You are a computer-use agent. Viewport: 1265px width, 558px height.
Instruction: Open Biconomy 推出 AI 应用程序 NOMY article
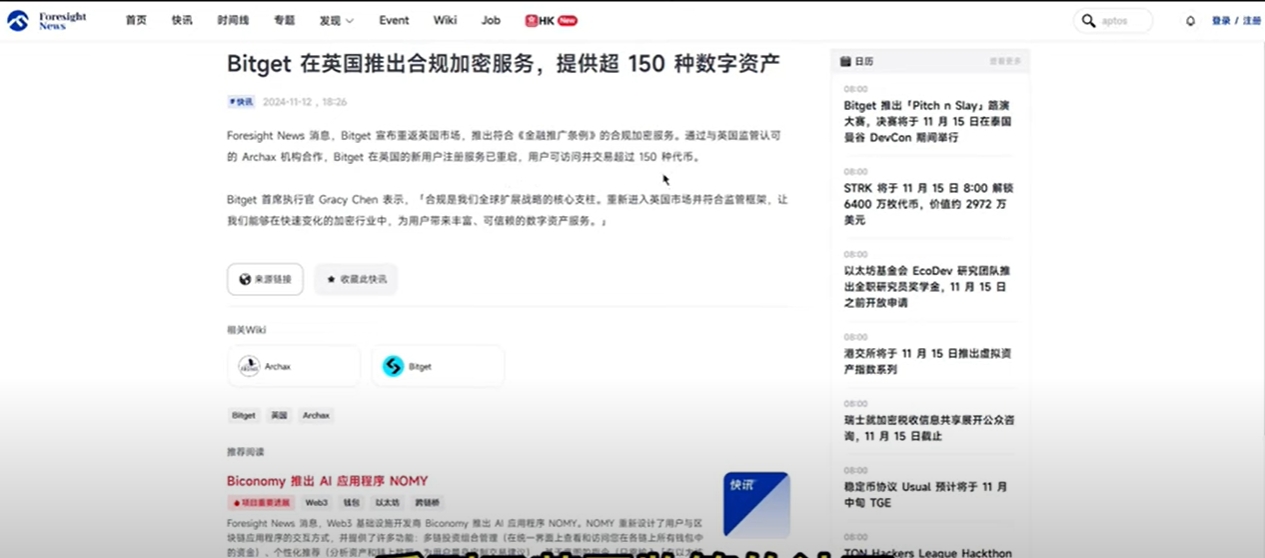click(327, 481)
